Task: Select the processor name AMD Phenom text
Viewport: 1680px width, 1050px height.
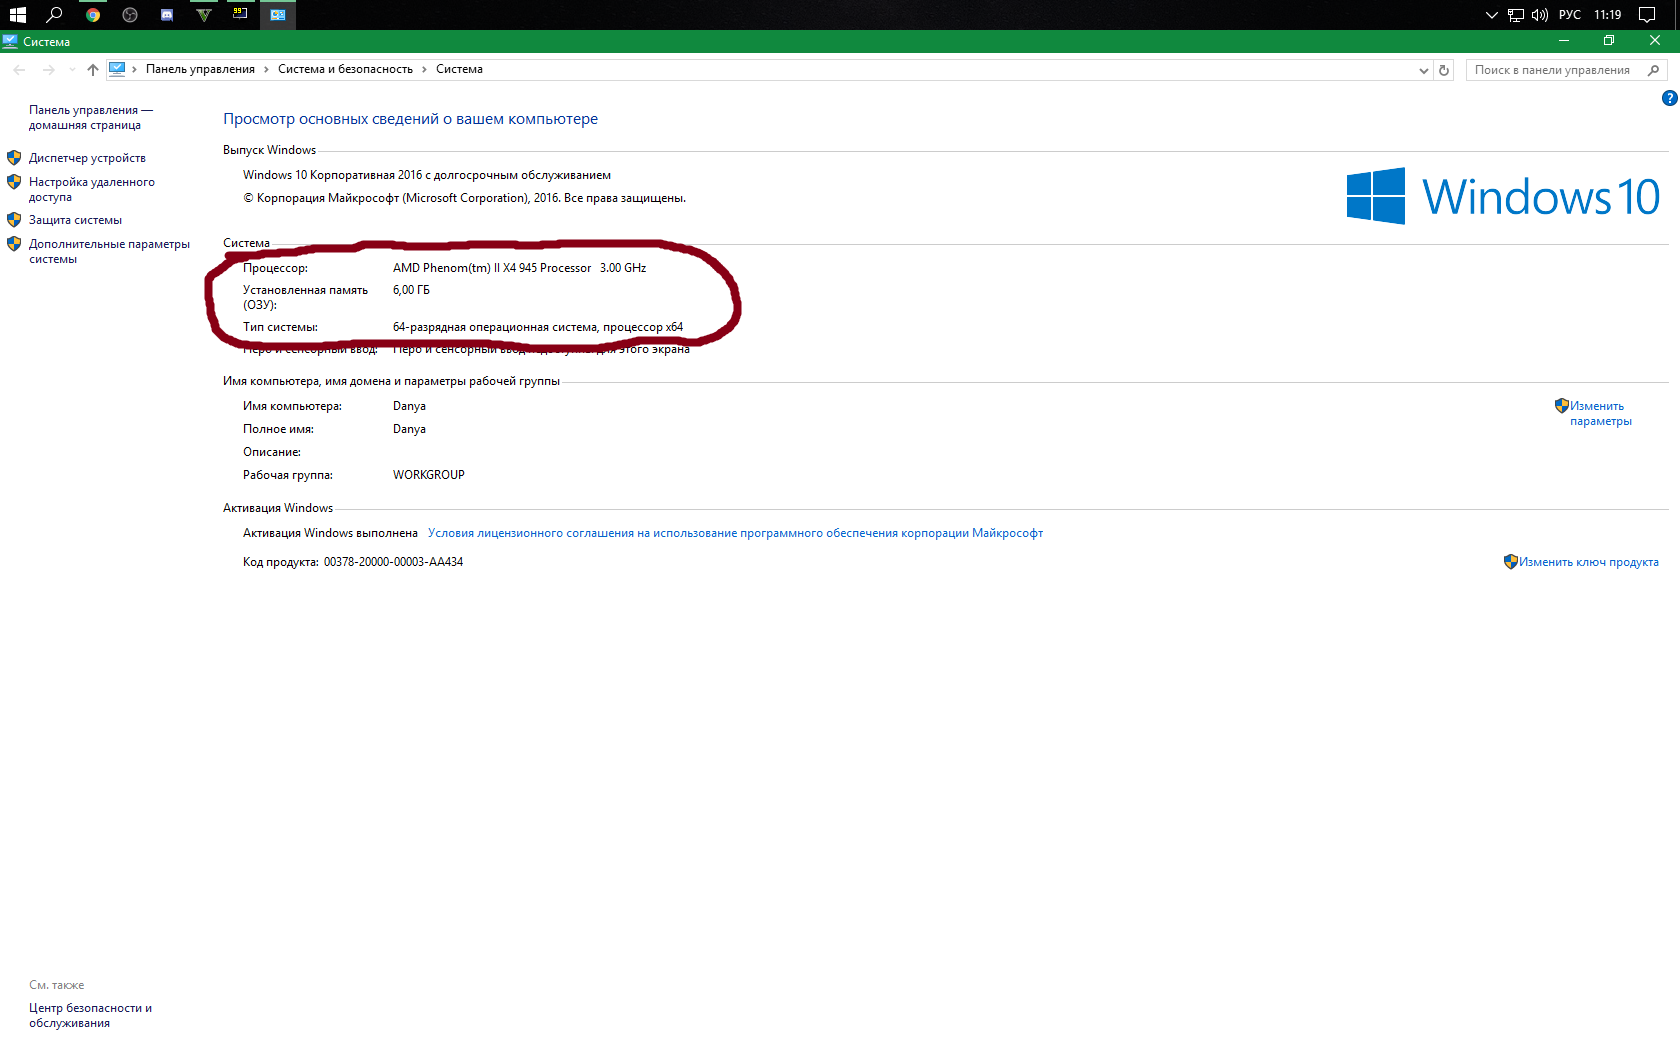Action: [x=519, y=268]
